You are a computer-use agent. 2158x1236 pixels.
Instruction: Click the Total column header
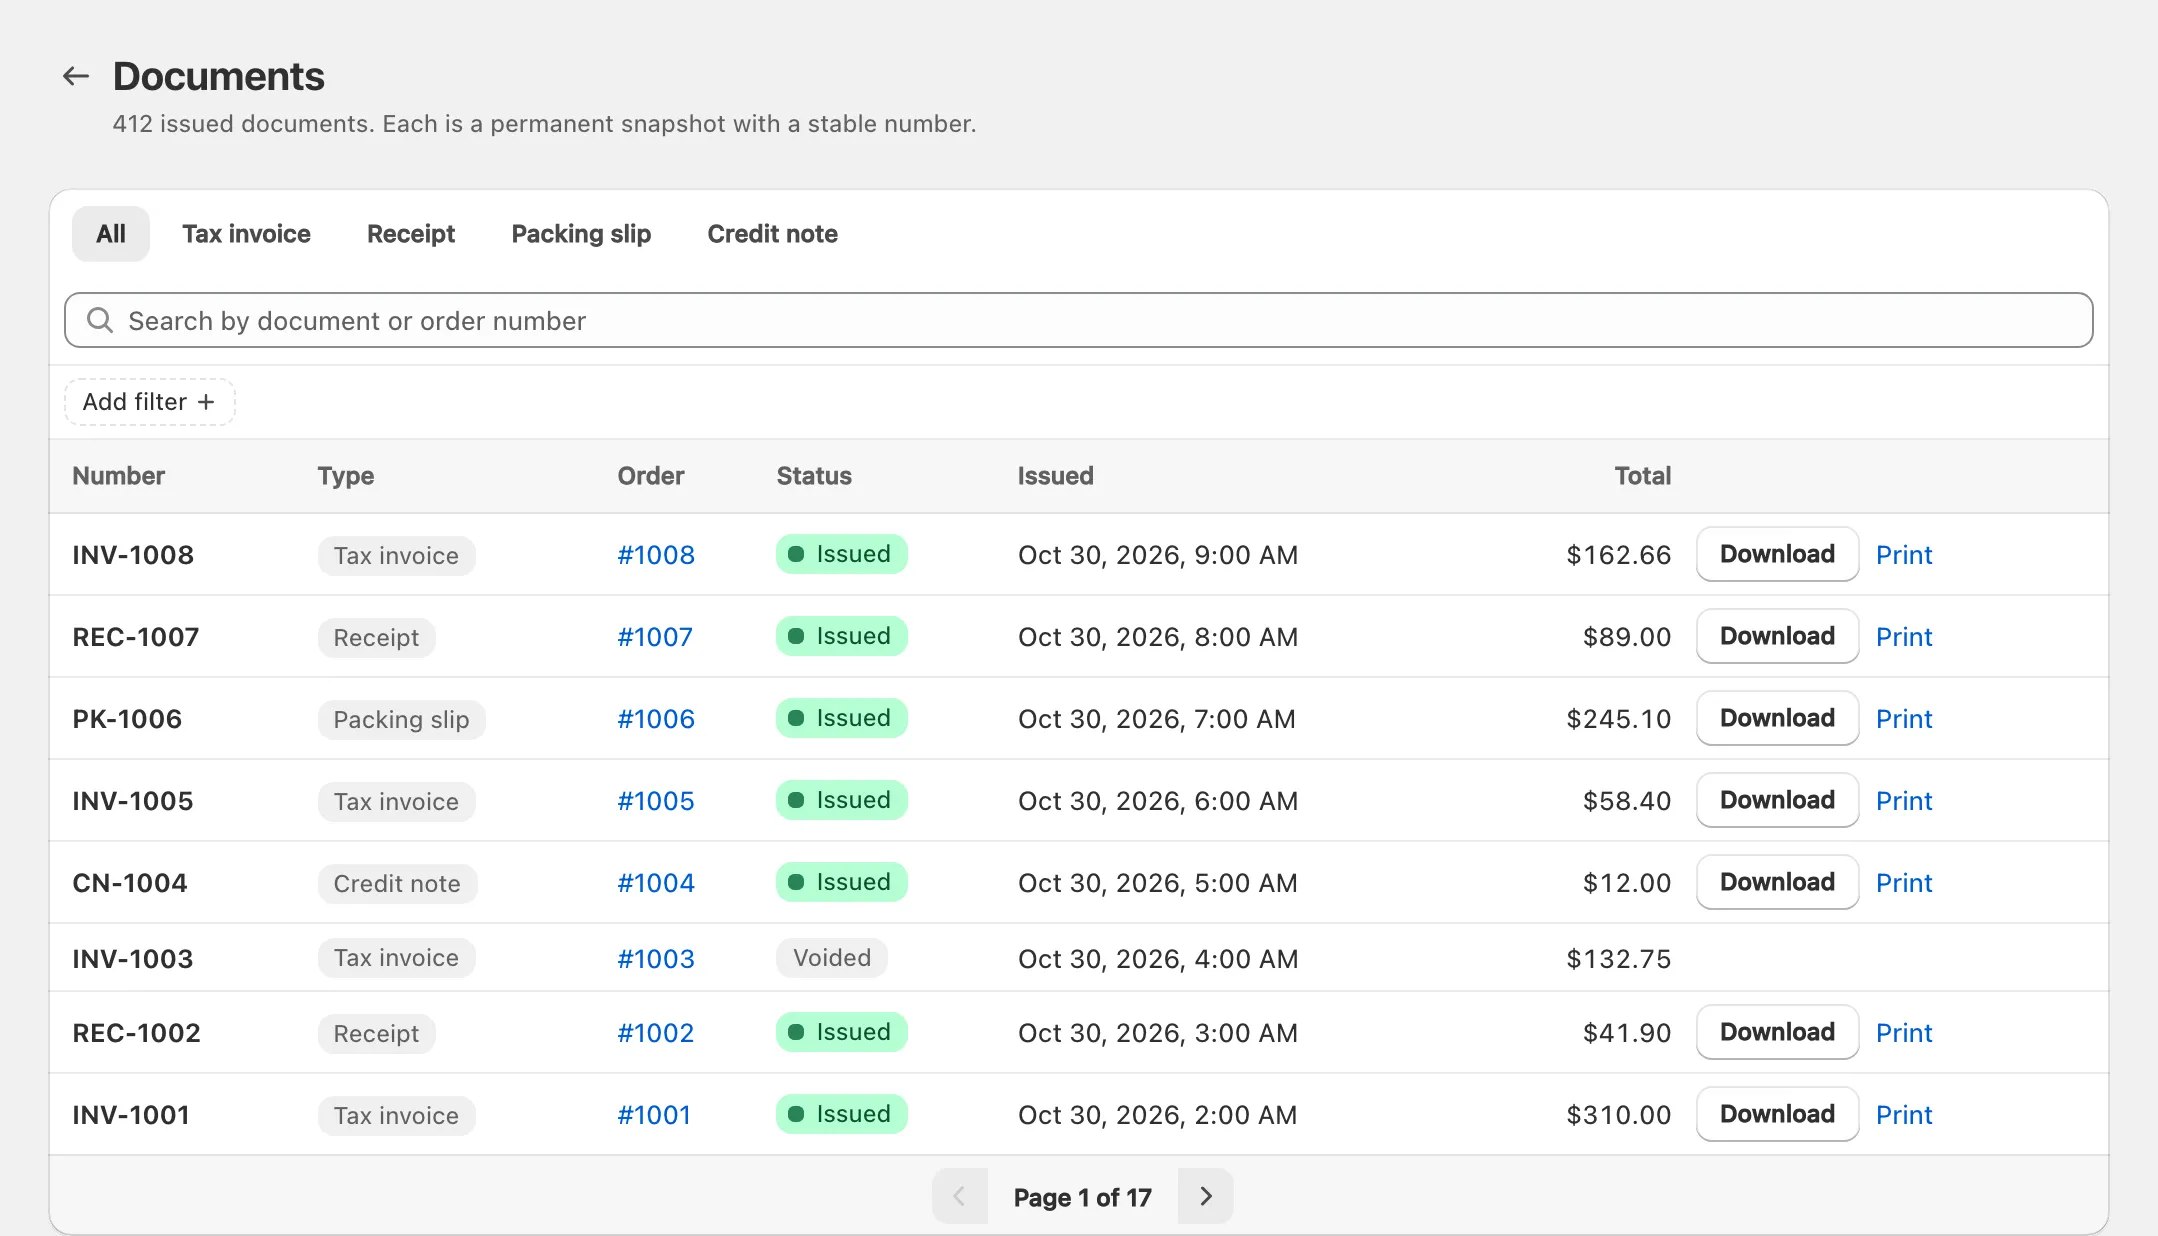pos(1642,476)
